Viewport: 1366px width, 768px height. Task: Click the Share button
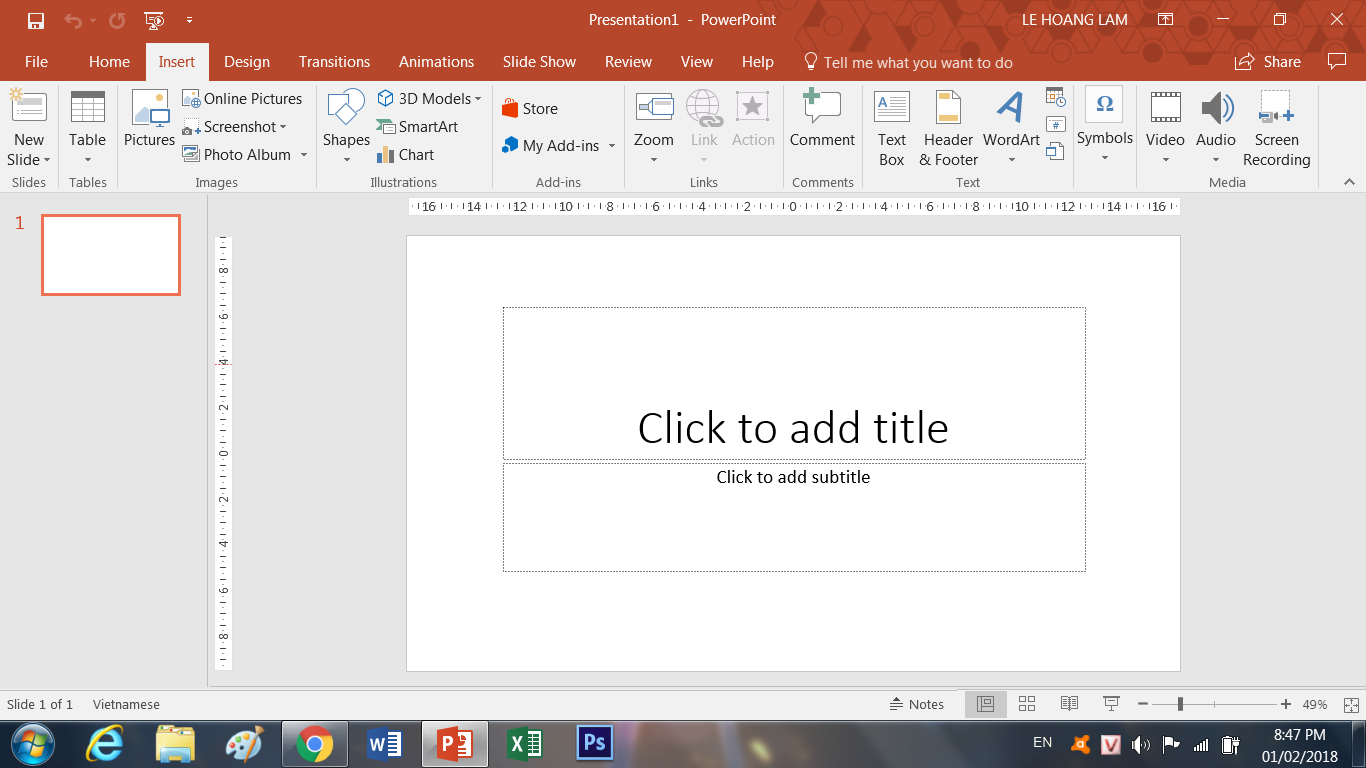click(x=1268, y=62)
